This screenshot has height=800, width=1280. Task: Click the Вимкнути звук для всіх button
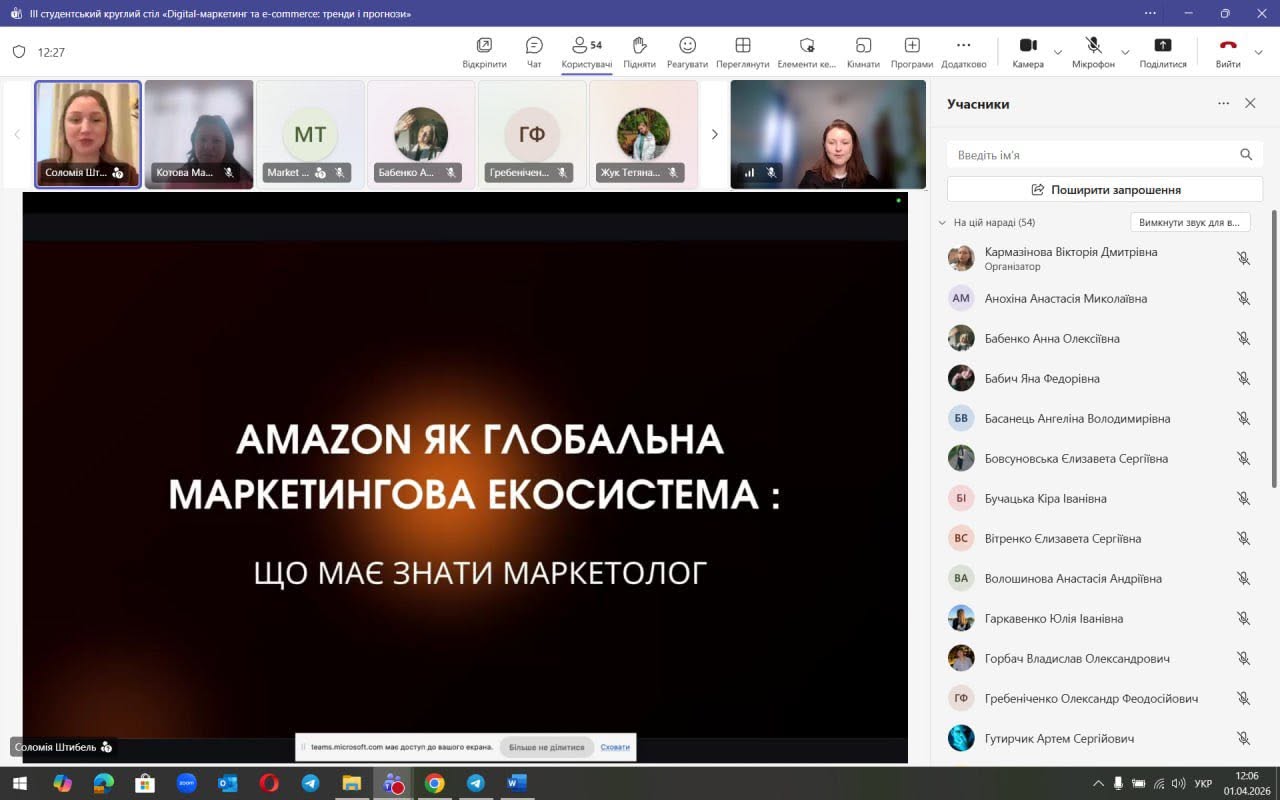coord(1190,222)
